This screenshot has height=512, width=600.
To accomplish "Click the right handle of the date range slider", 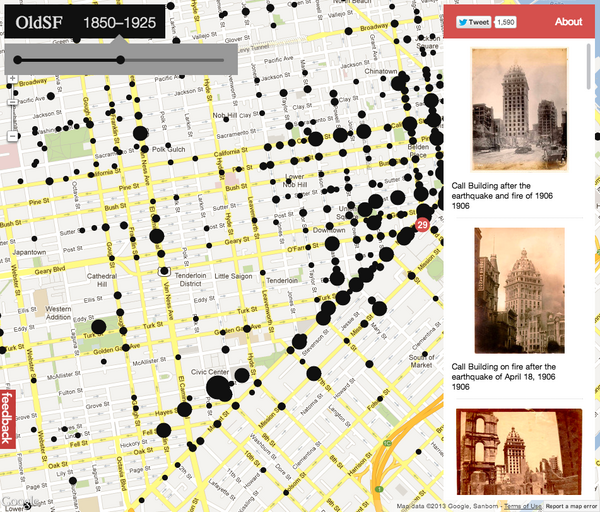I will pos(121,60).
